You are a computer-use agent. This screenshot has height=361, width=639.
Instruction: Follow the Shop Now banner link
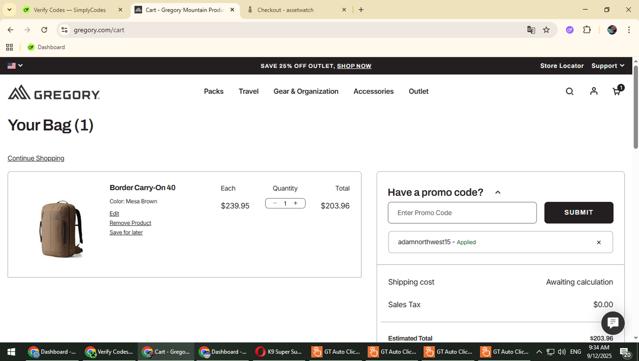click(354, 66)
